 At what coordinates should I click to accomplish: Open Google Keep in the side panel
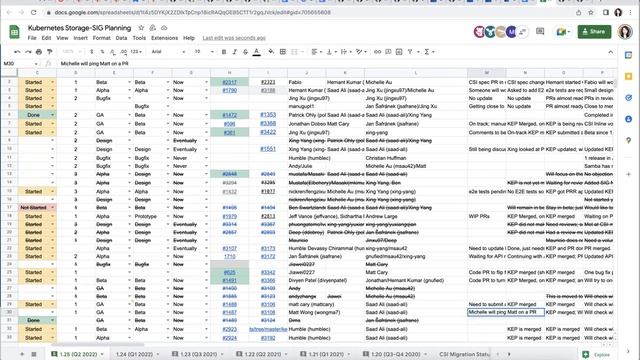[x=629, y=76]
